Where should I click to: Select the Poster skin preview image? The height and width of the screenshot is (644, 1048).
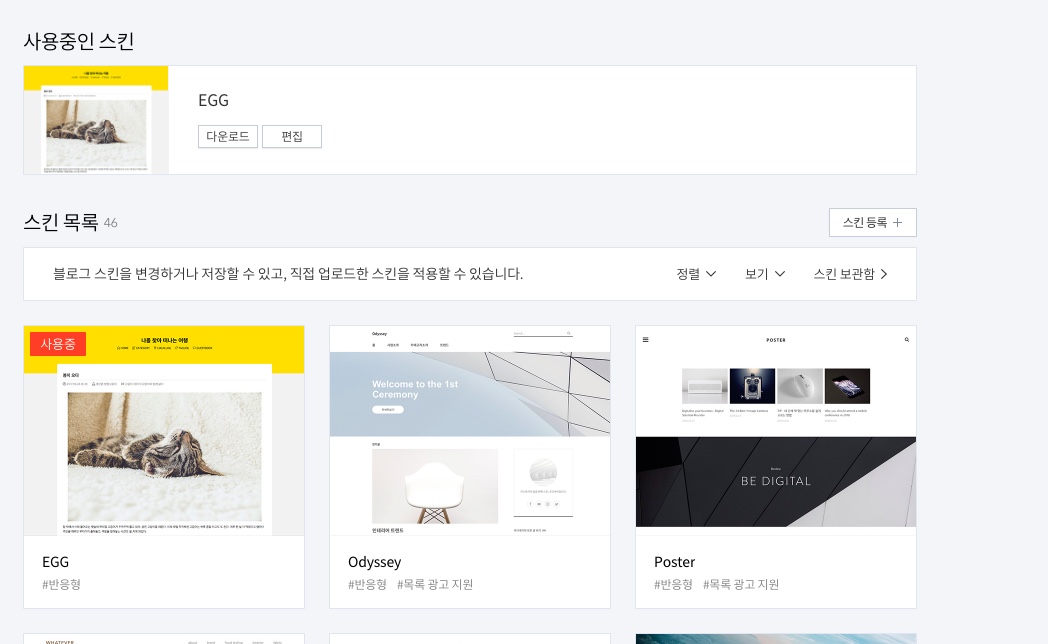click(776, 430)
